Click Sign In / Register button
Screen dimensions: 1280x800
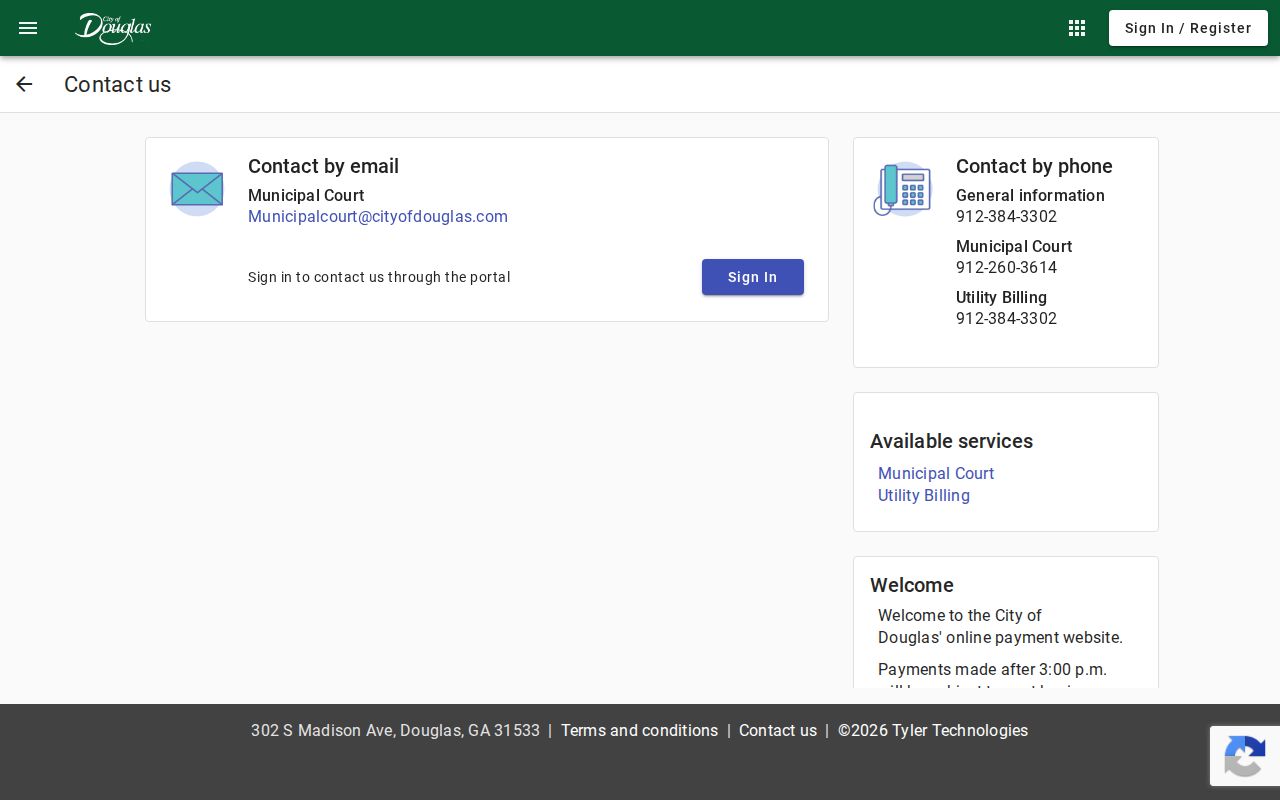pos(1188,28)
